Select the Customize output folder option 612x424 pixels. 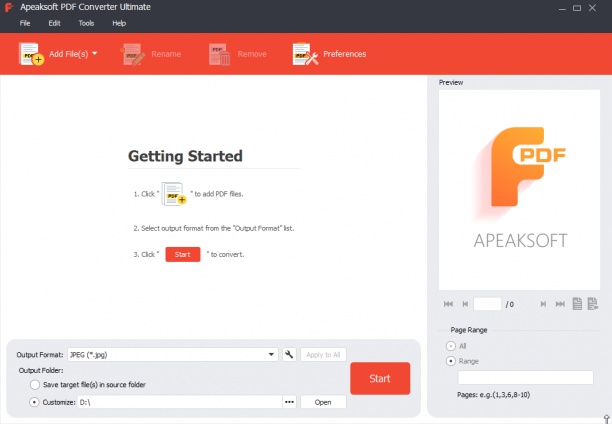coord(34,402)
